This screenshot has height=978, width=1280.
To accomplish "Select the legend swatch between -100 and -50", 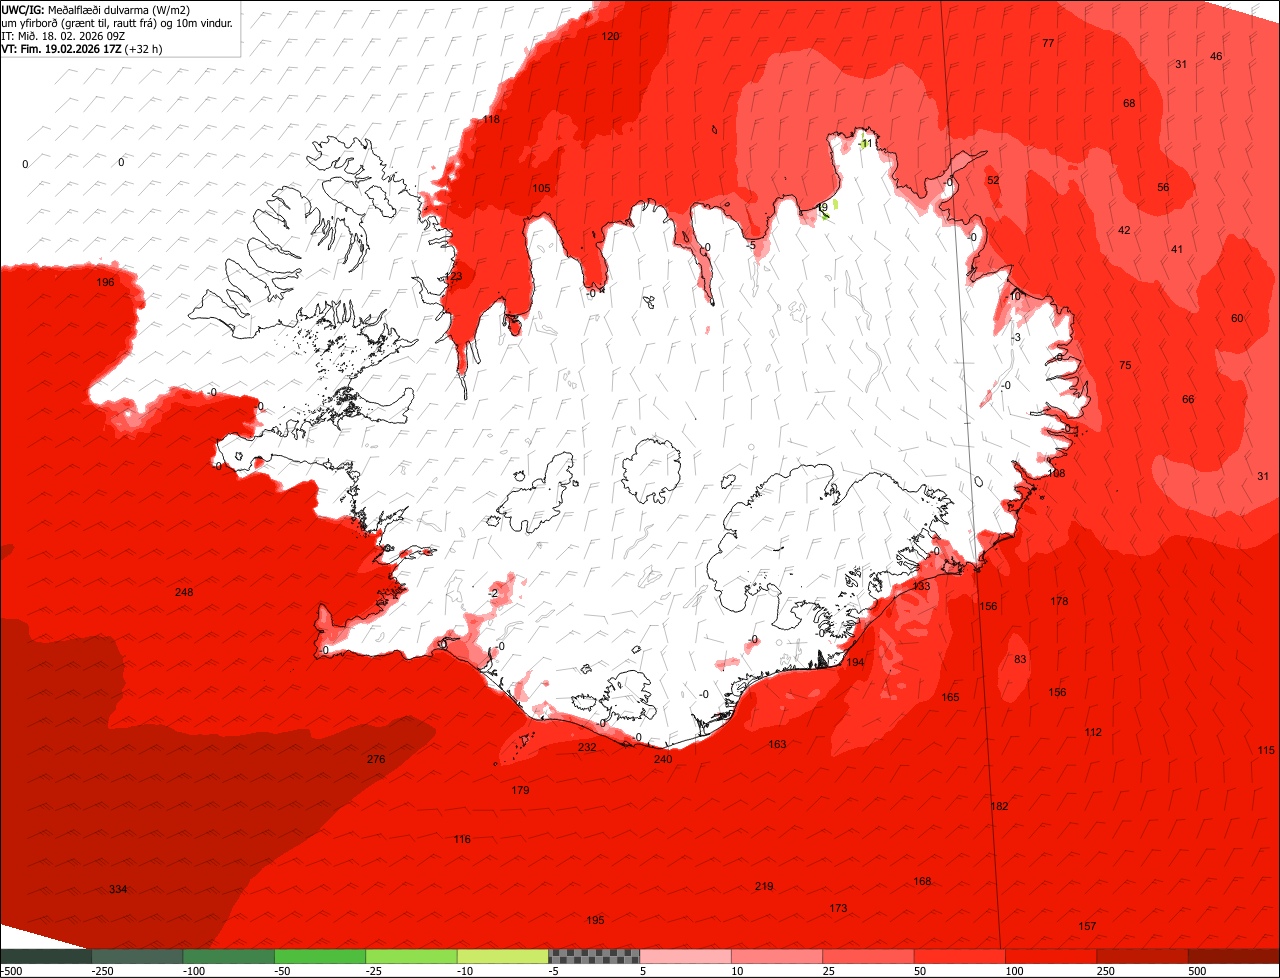I will [x=229, y=956].
